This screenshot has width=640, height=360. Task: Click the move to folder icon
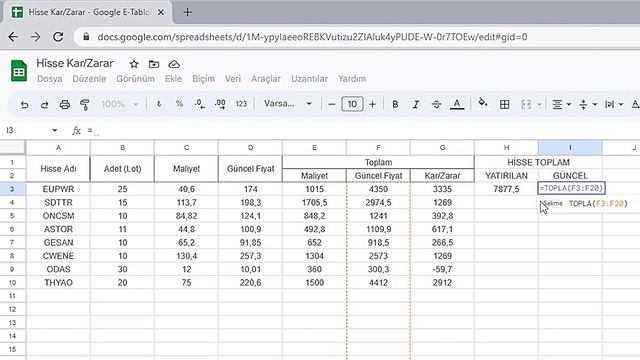click(154, 64)
